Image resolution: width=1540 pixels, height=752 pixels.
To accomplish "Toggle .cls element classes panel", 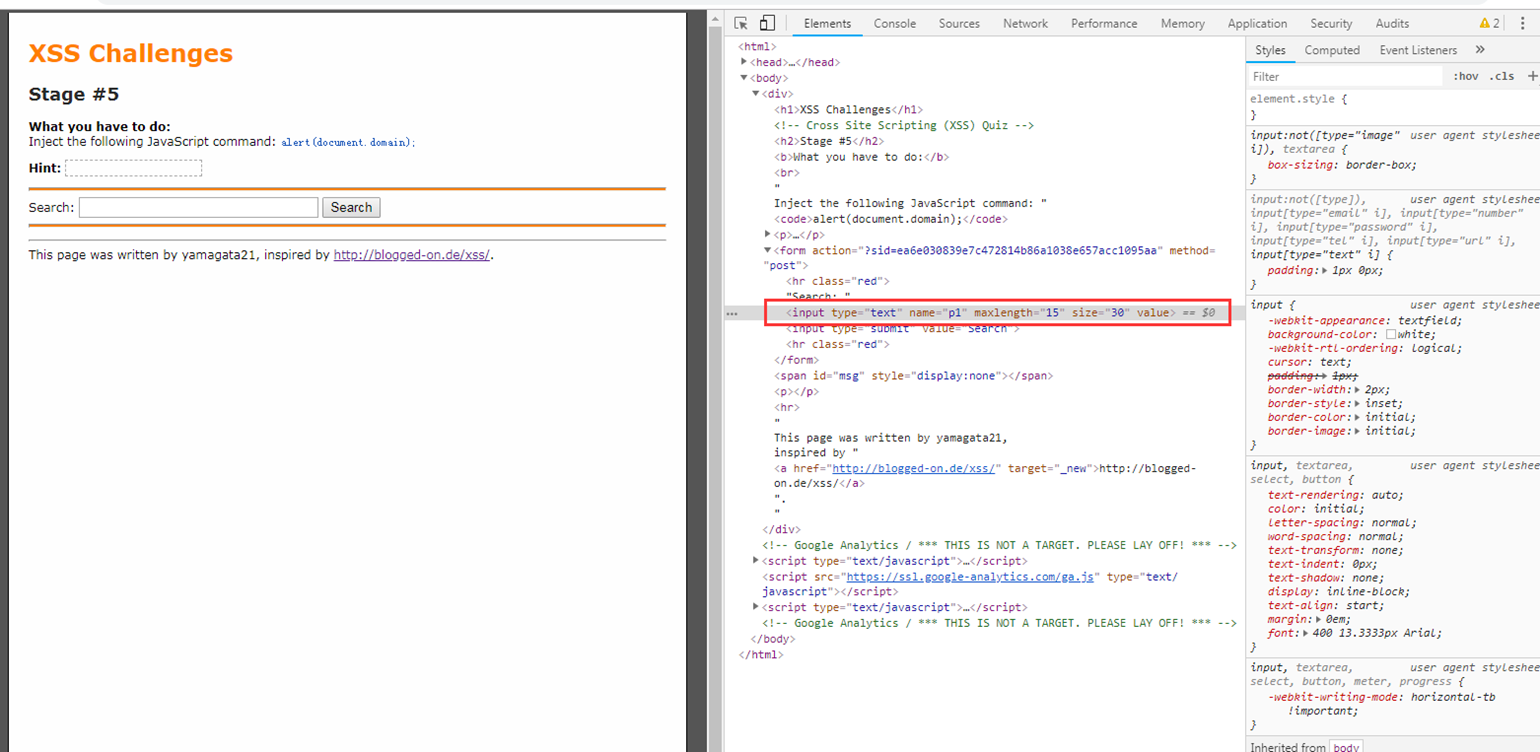I will click(x=1502, y=76).
